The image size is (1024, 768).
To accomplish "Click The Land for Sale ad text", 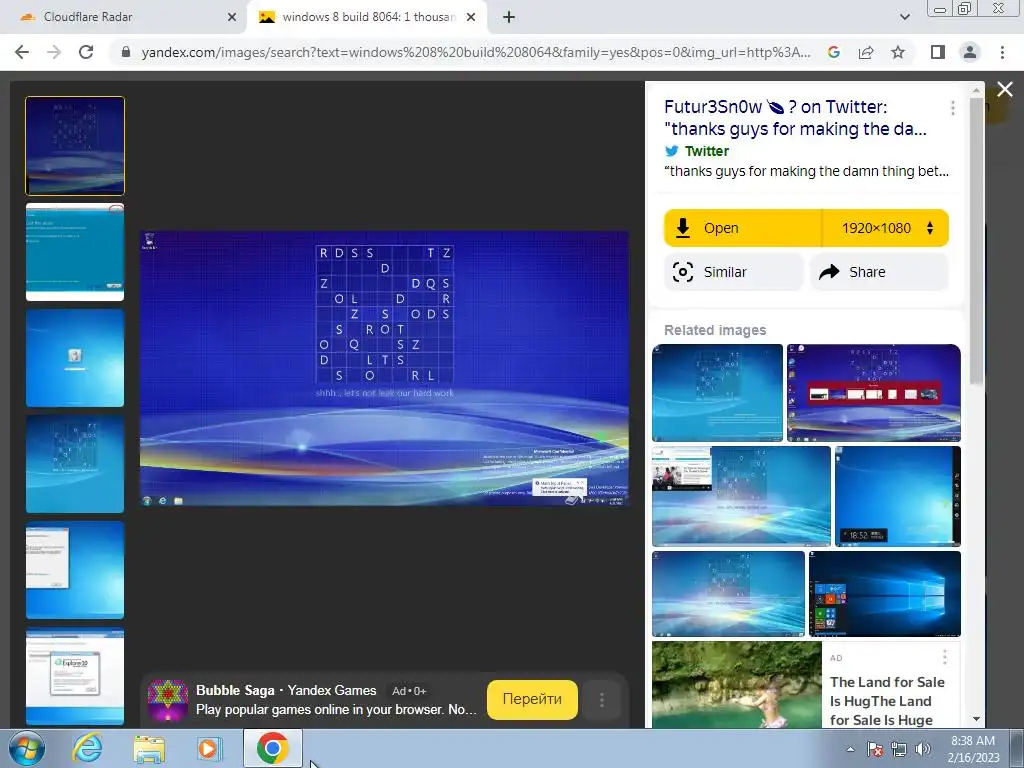I will pos(887,701).
